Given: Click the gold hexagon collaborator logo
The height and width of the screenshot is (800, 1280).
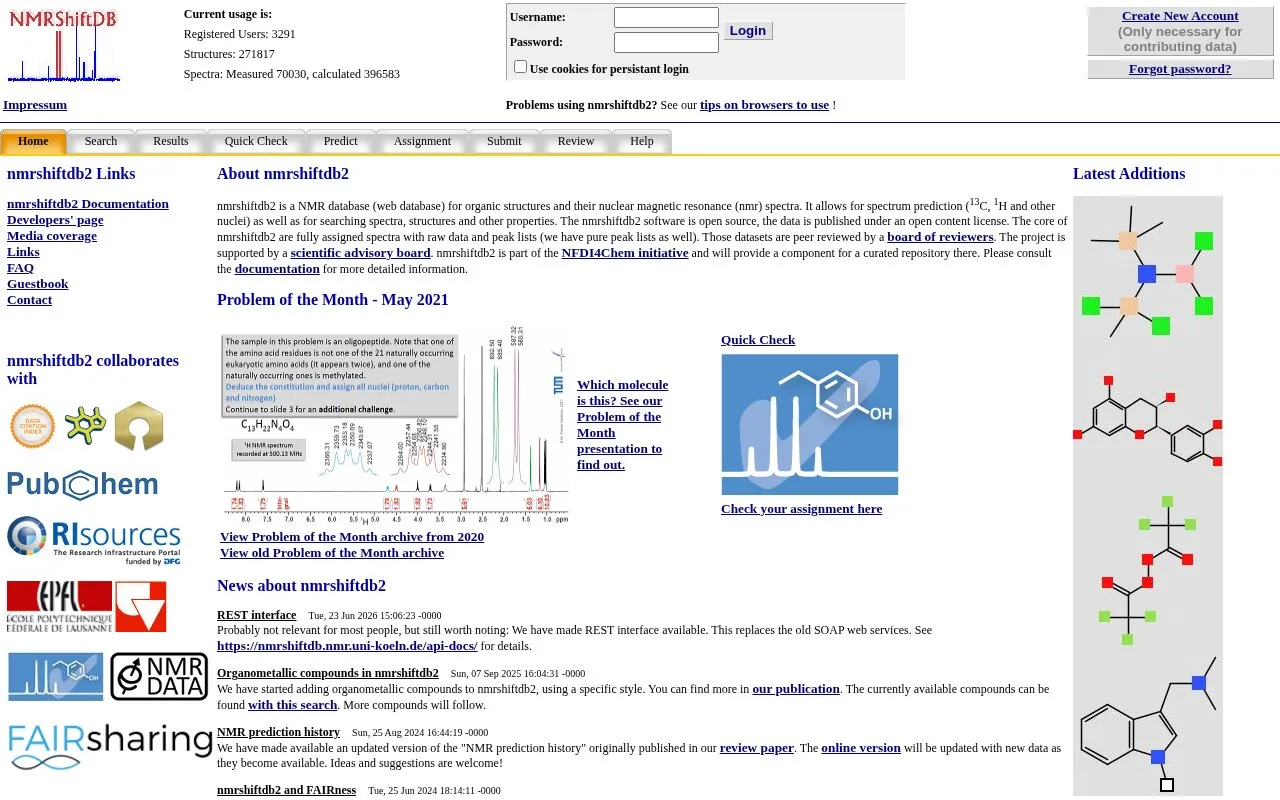Looking at the screenshot, I should [x=139, y=426].
